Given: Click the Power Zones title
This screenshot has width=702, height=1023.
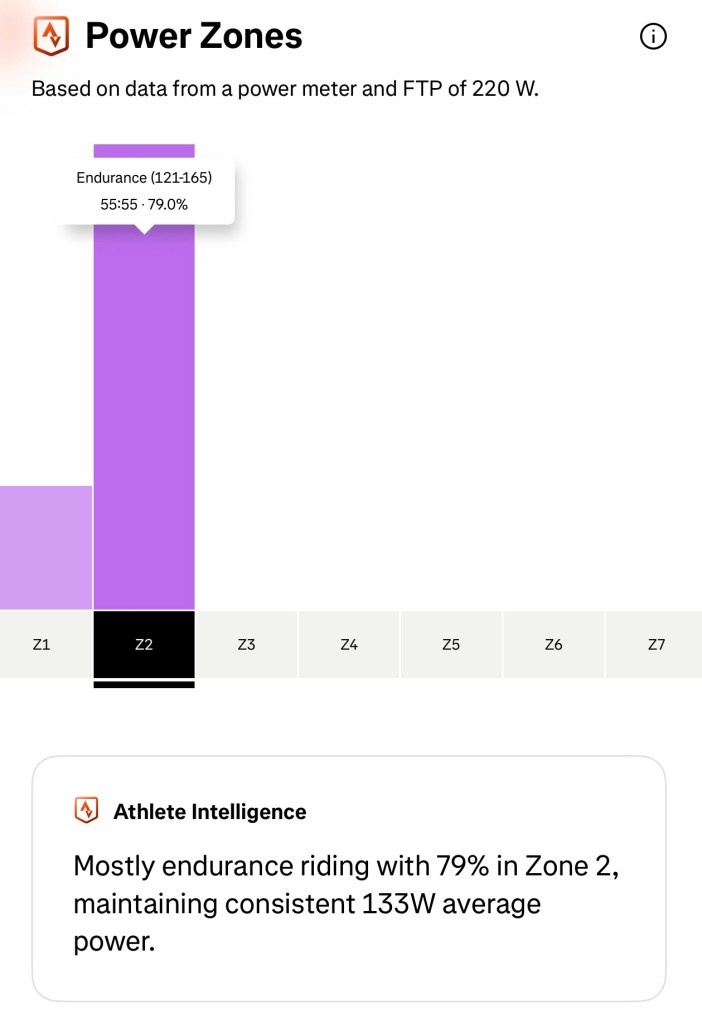Looking at the screenshot, I should pyautogui.click(x=194, y=37).
